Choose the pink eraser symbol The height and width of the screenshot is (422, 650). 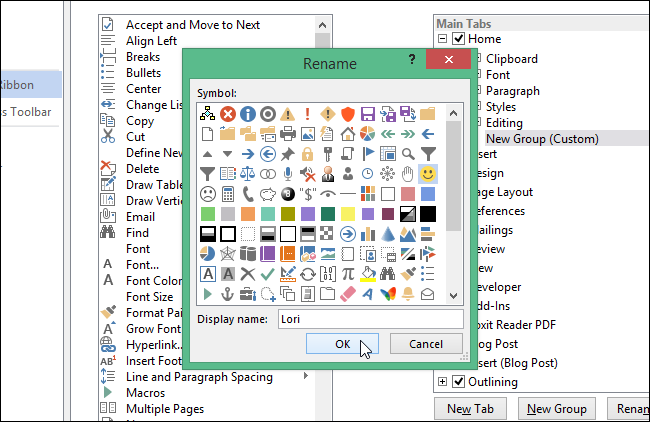pyautogui.click(x=348, y=294)
